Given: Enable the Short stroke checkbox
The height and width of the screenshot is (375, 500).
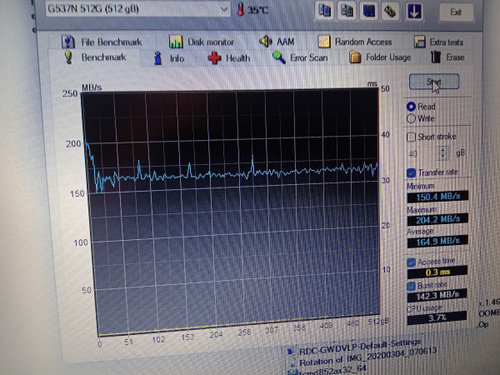Looking at the screenshot, I should point(411,137).
